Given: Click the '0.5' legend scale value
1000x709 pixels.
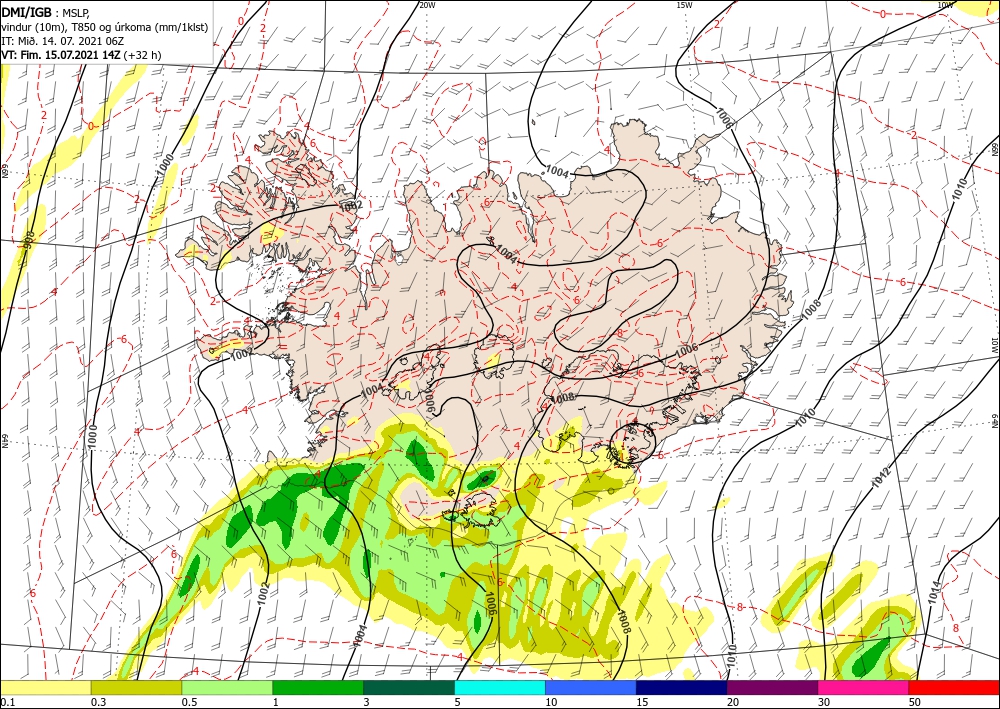Looking at the screenshot, I should click(x=188, y=702).
